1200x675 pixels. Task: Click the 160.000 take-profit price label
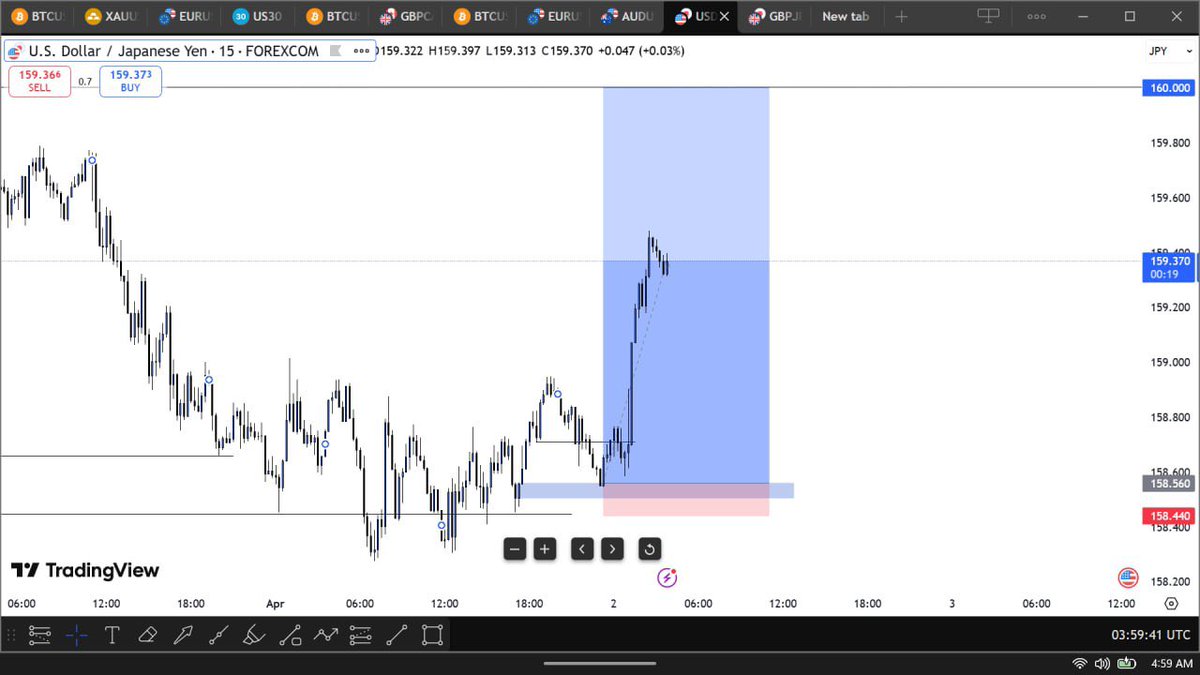(1169, 88)
